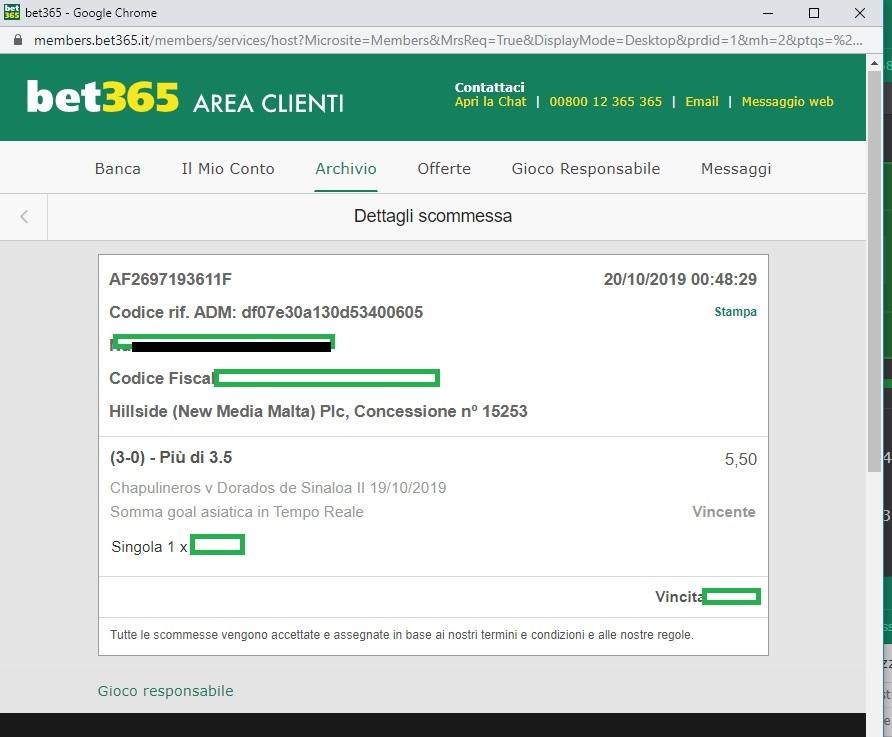Open the Messaggio web link

point(787,102)
